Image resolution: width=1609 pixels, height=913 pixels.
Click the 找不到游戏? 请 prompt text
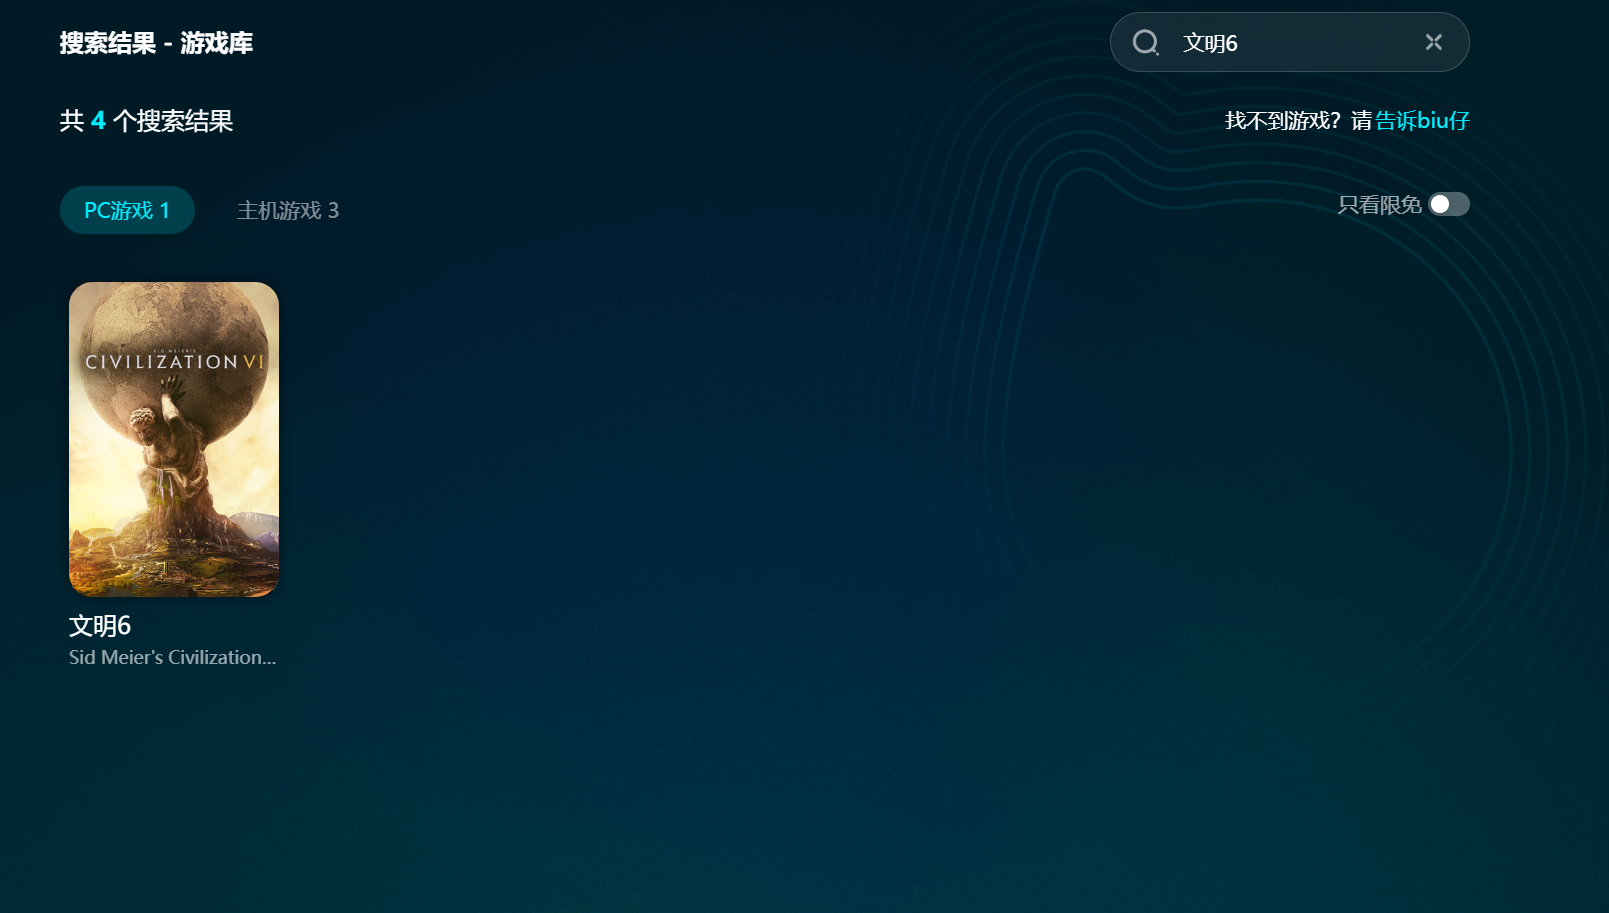(x=1298, y=121)
